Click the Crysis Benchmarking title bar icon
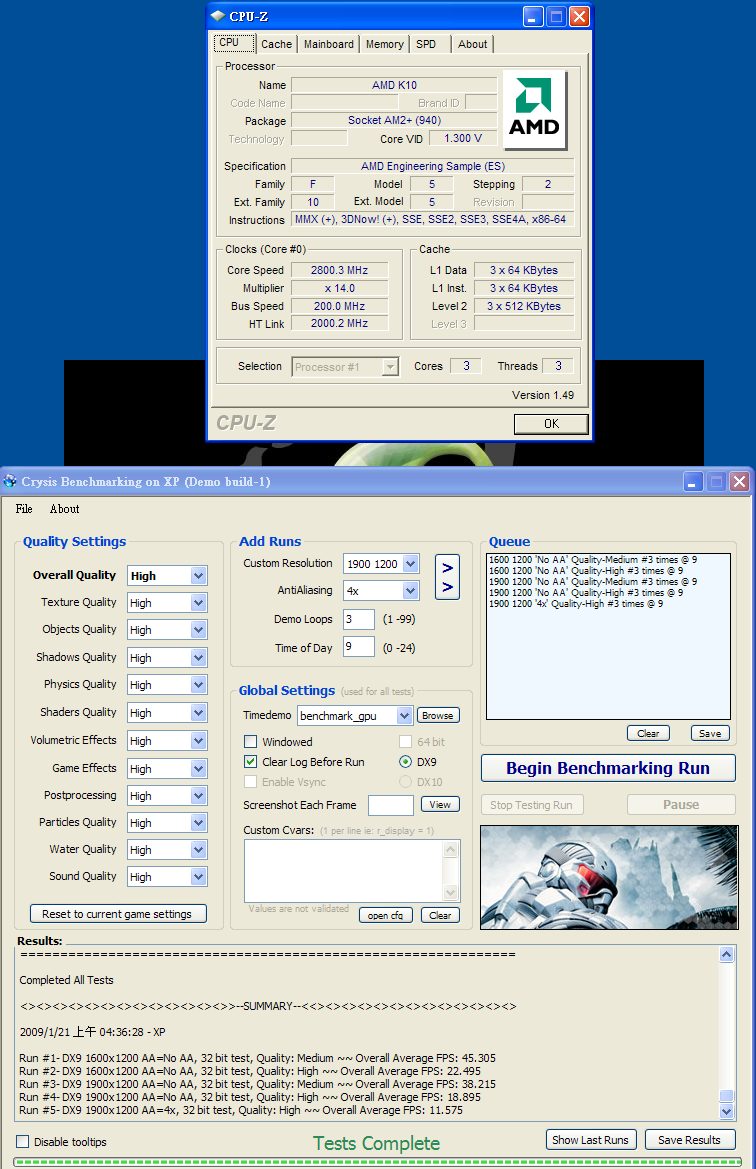Screen dimensions: 756x1169 click(10, 482)
